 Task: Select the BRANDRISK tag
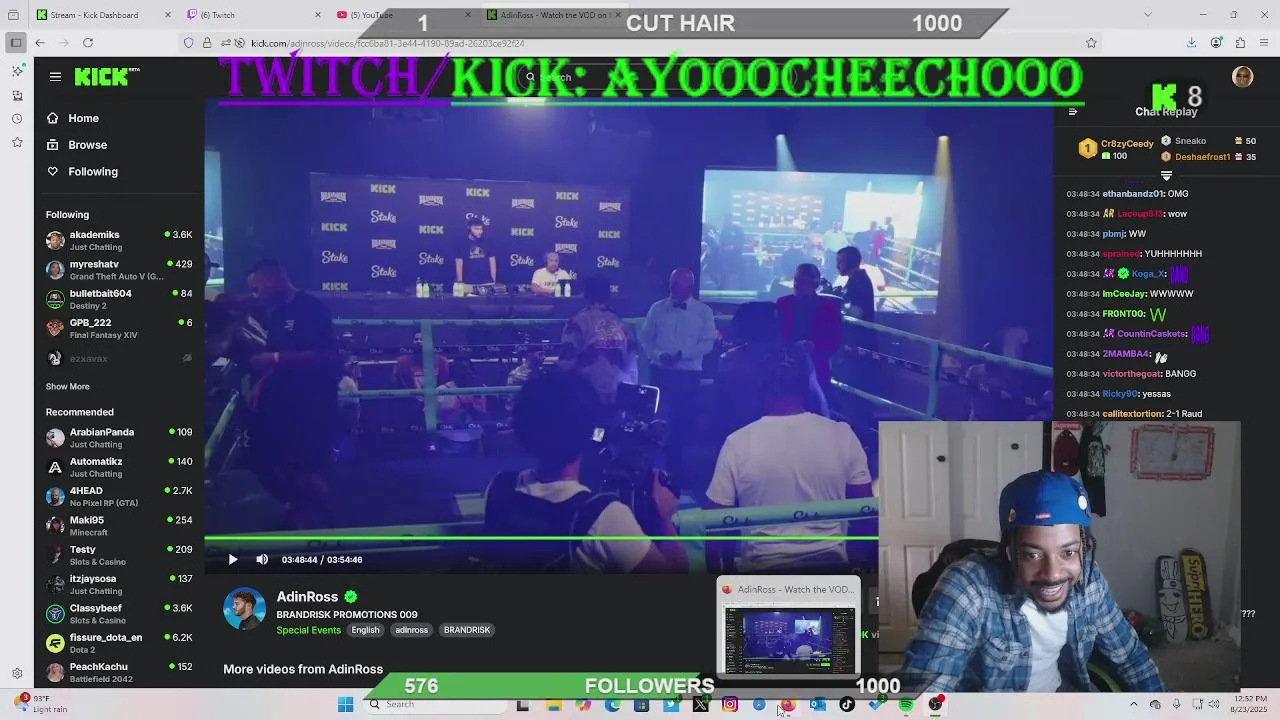[x=467, y=630]
